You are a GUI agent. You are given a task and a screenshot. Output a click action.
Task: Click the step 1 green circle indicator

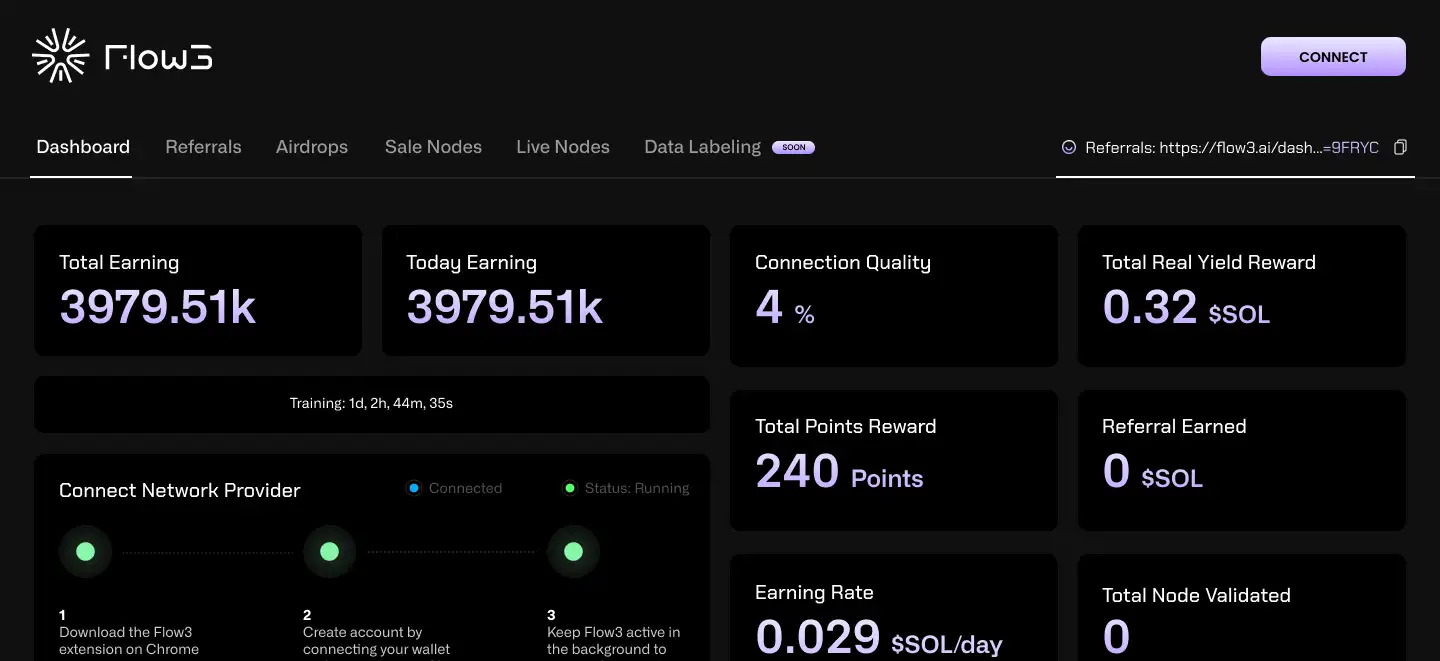click(85, 551)
